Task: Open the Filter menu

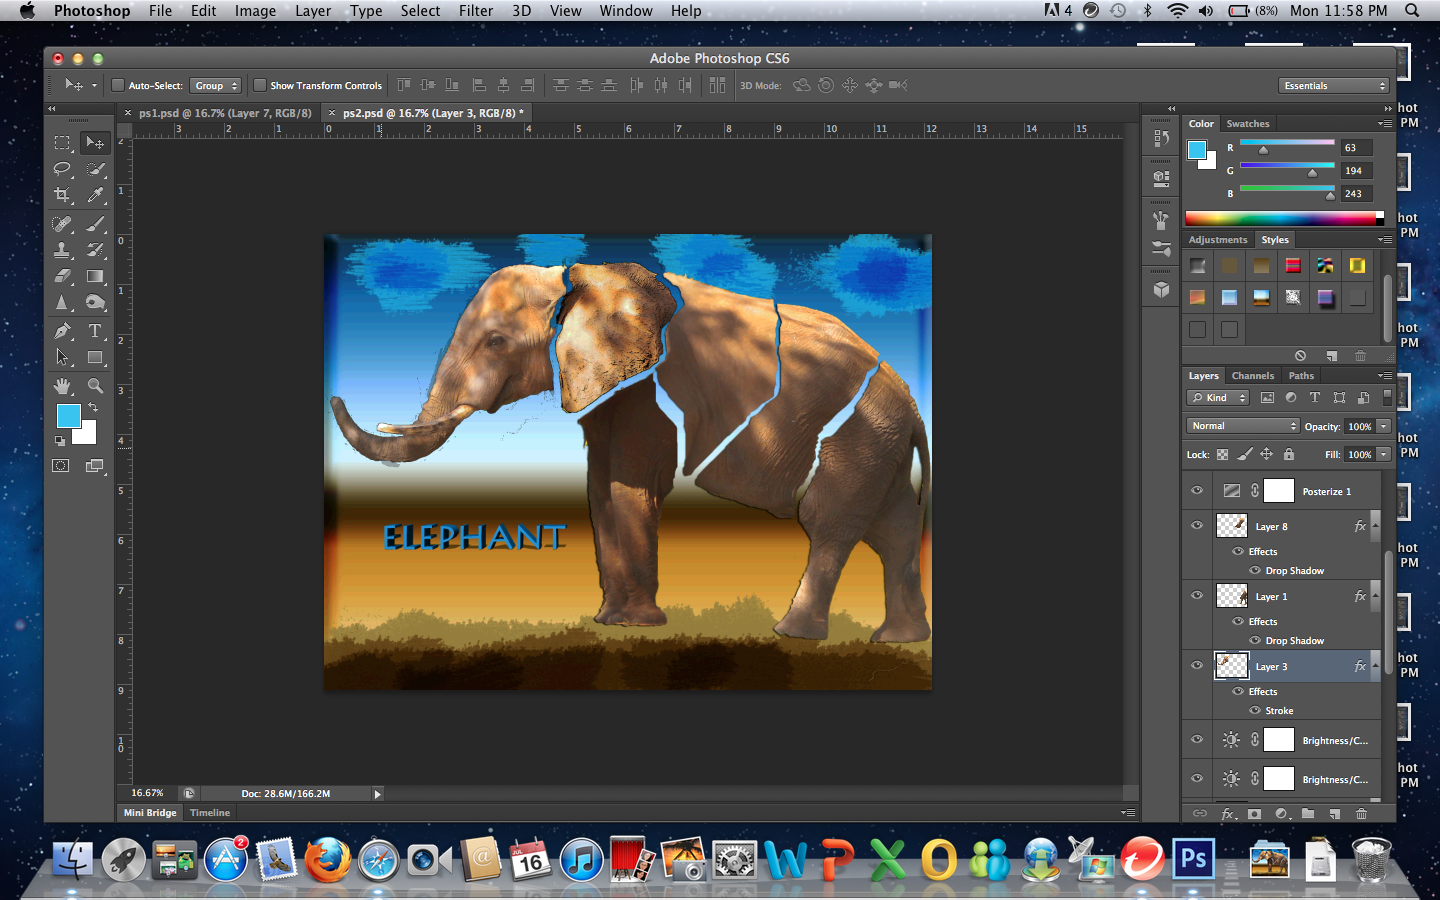Action: (x=476, y=10)
